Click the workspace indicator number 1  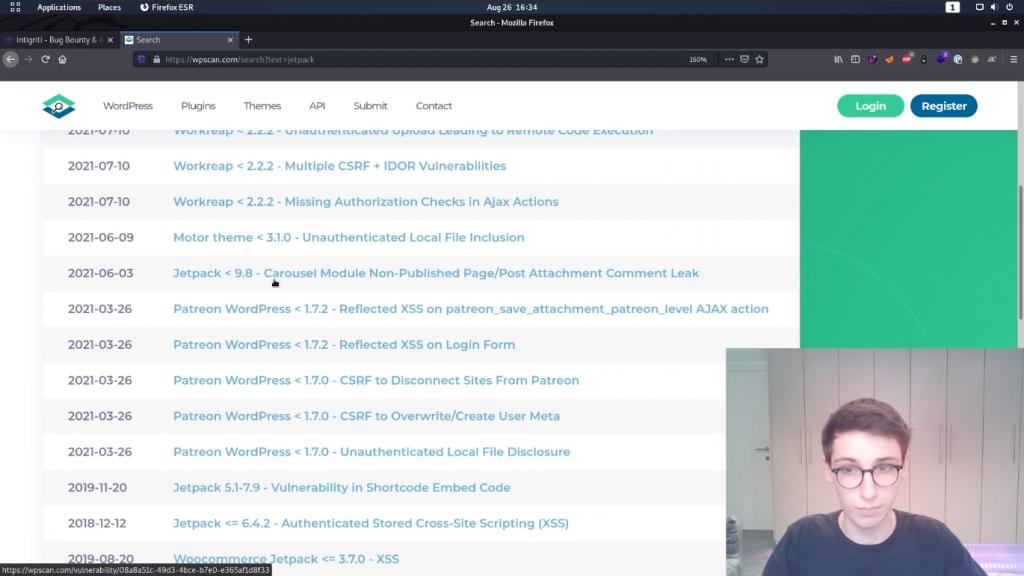coord(952,7)
